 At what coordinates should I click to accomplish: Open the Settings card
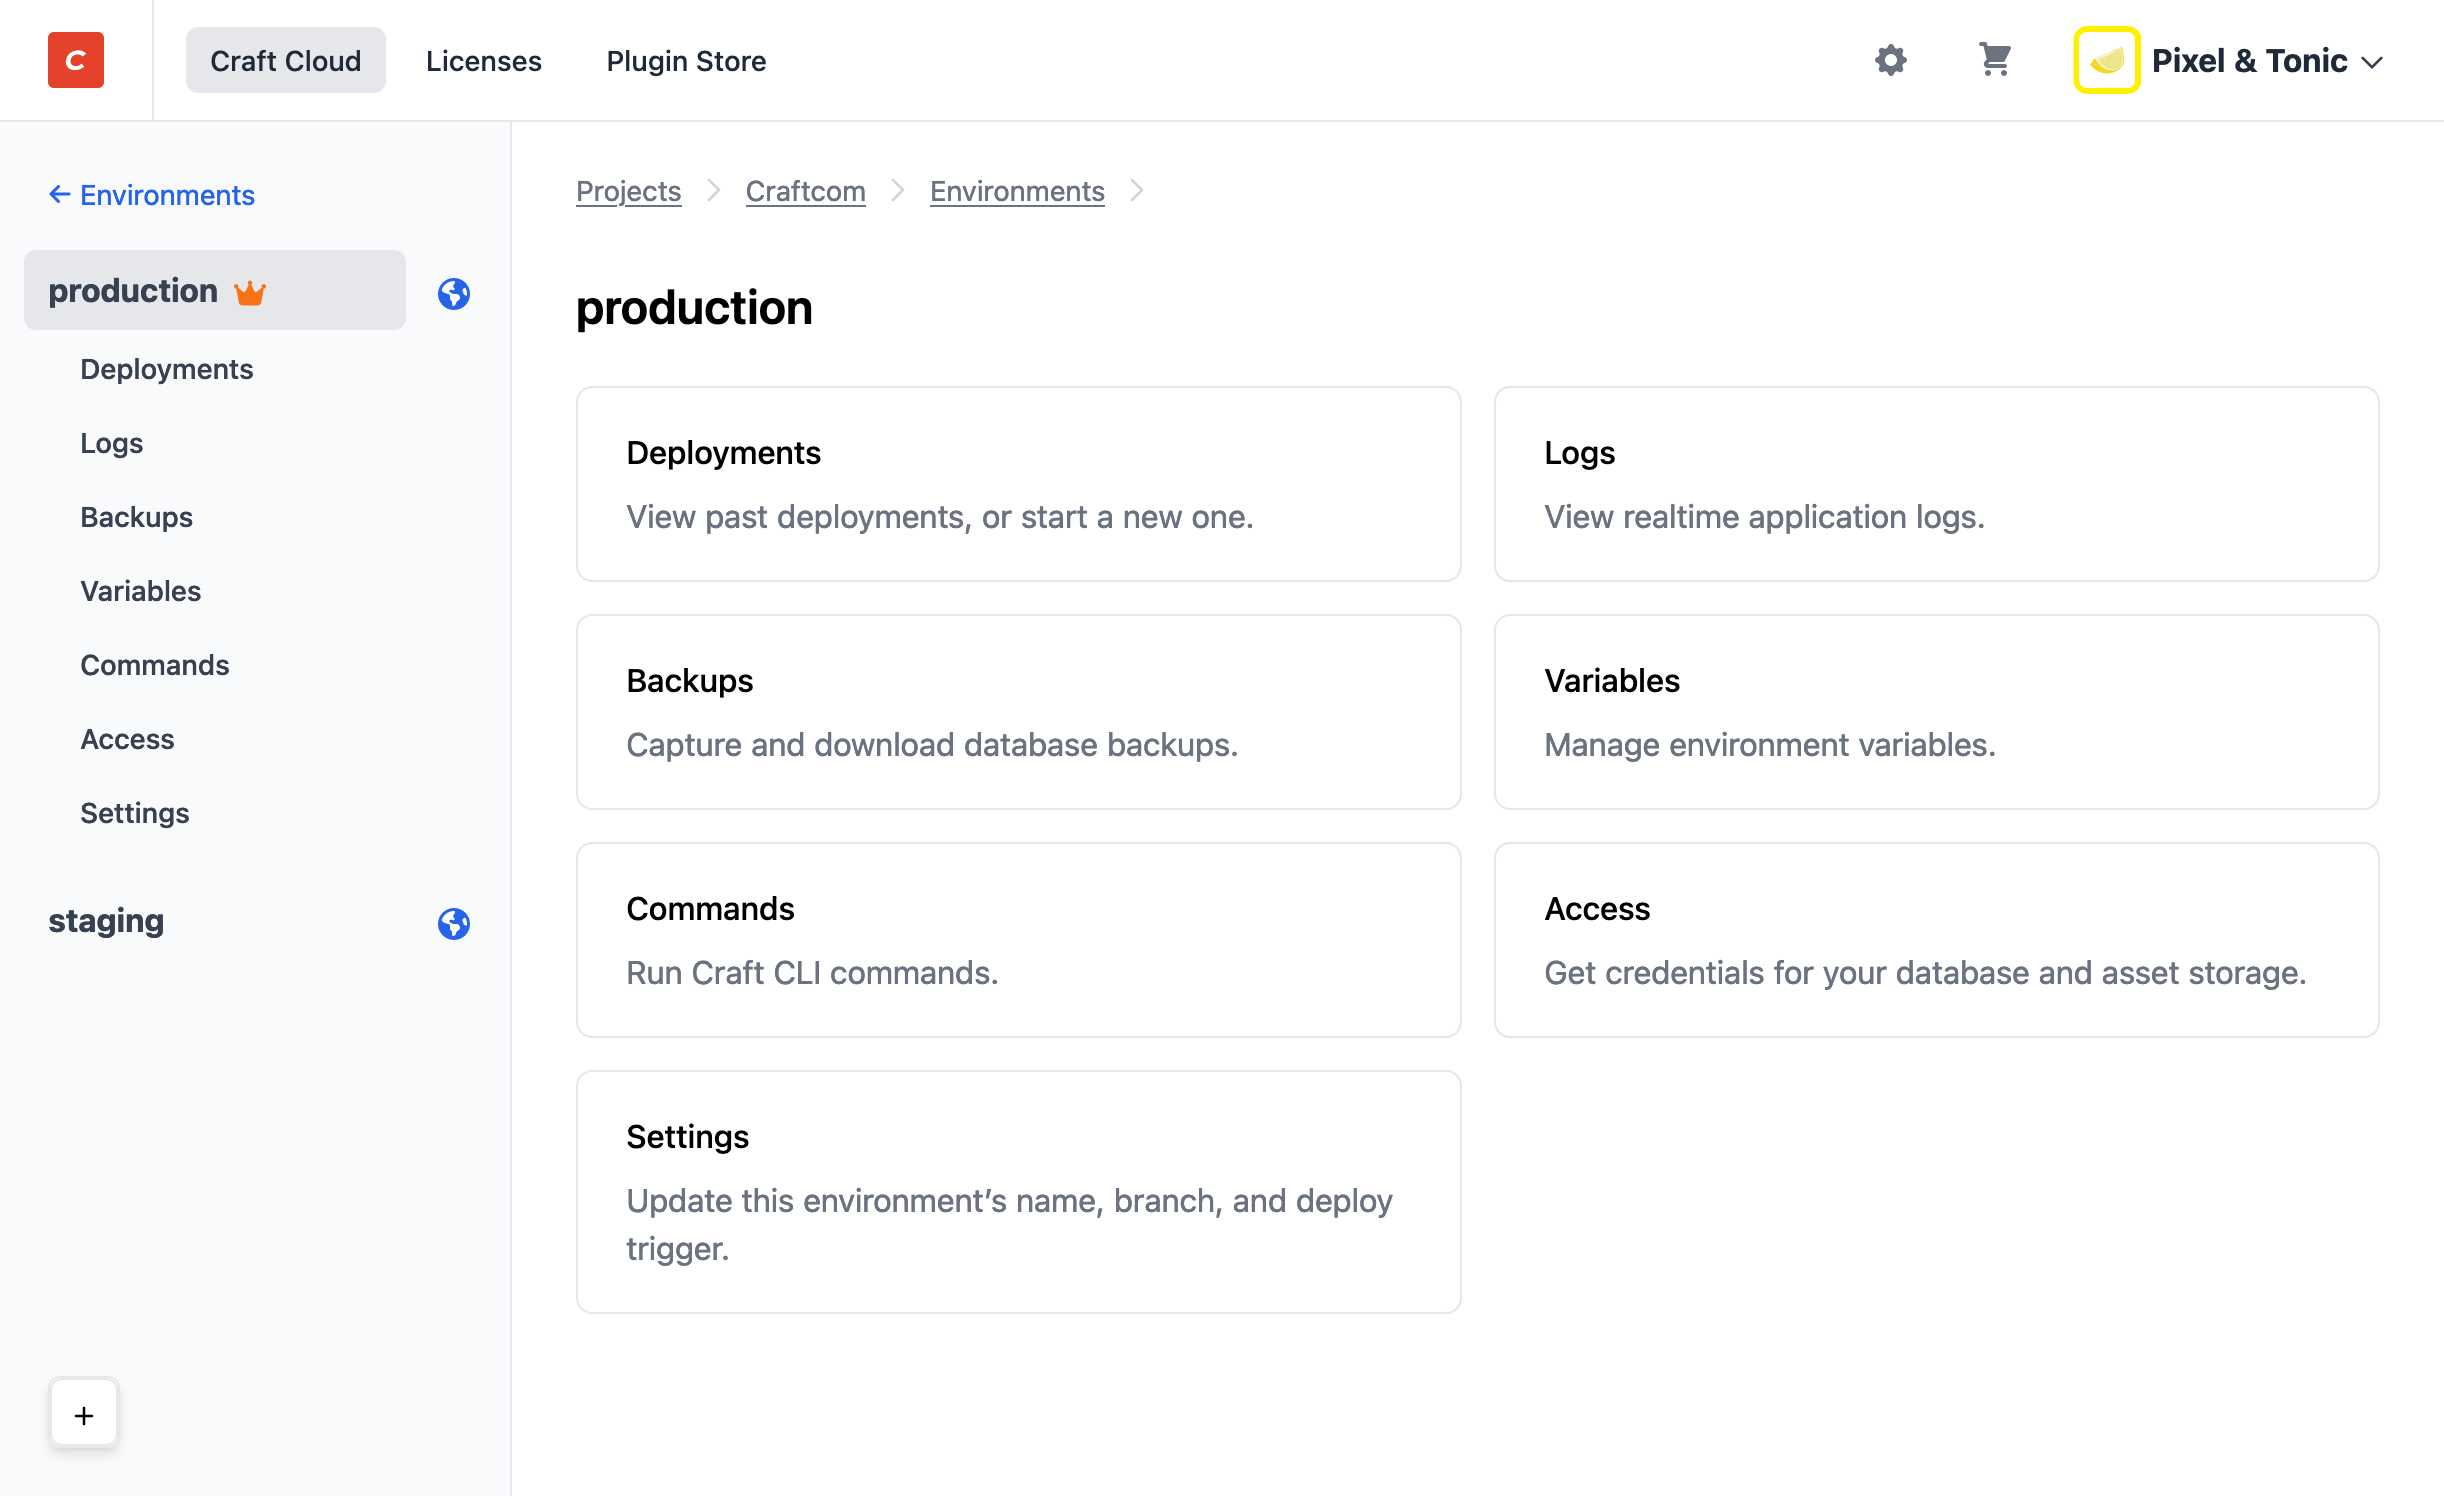pos(1018,1192)
